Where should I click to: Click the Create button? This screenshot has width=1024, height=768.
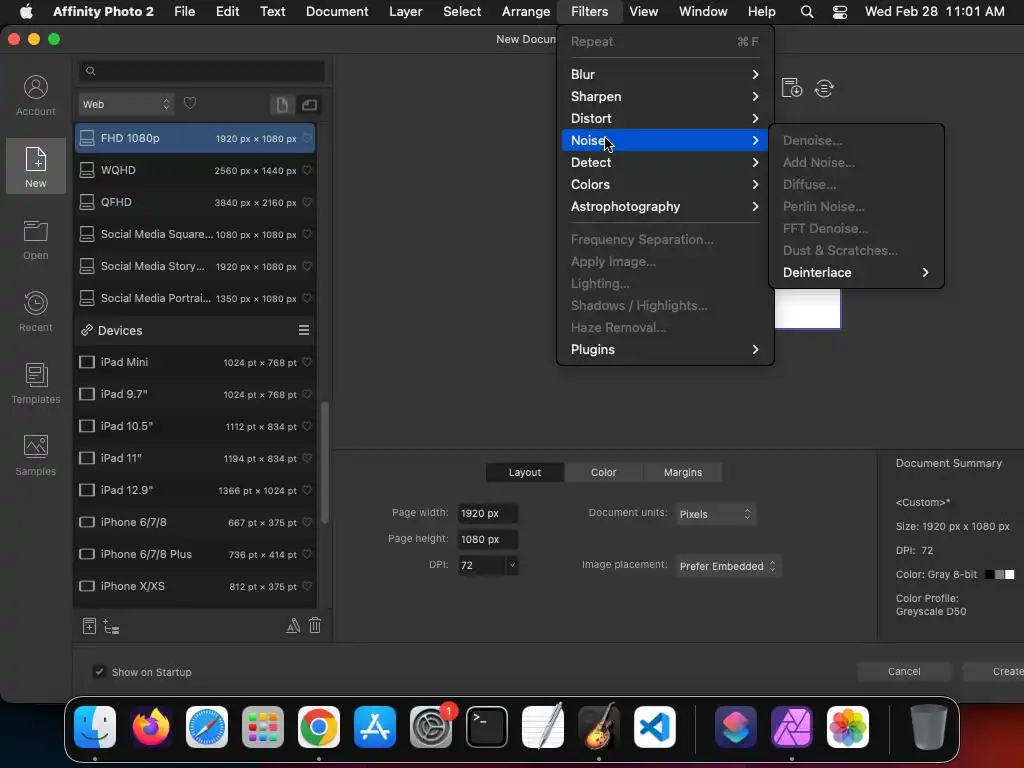click(x=994, y=671)
